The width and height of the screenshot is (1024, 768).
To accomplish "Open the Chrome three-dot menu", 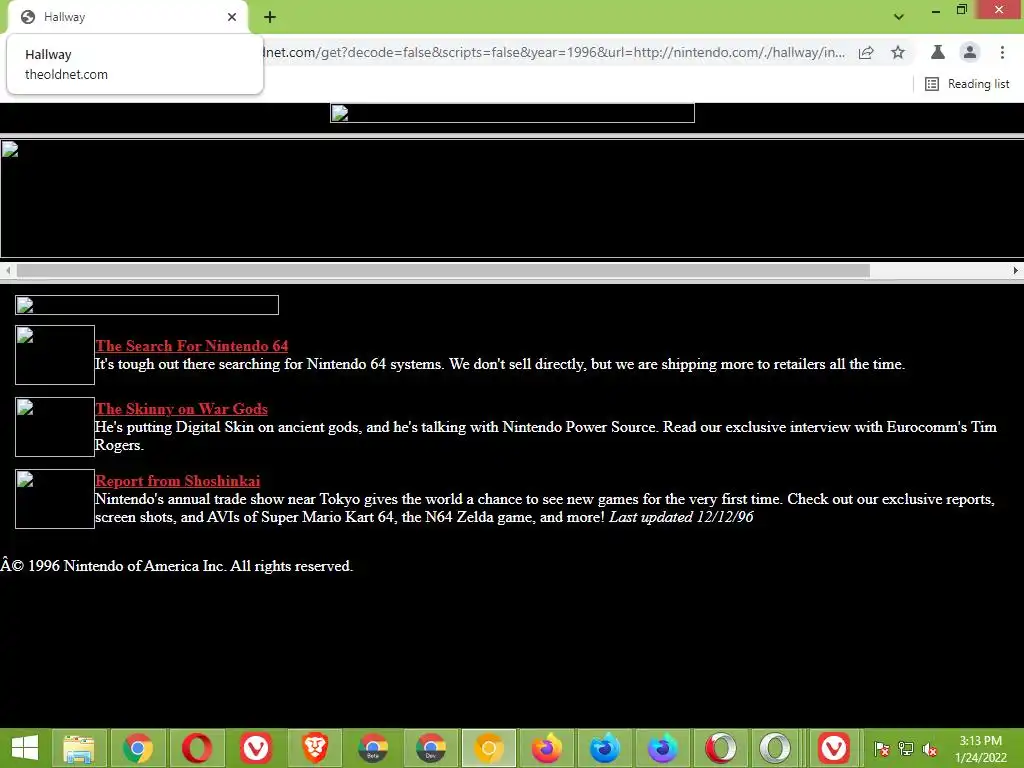I will click(x=1002, y=52).
